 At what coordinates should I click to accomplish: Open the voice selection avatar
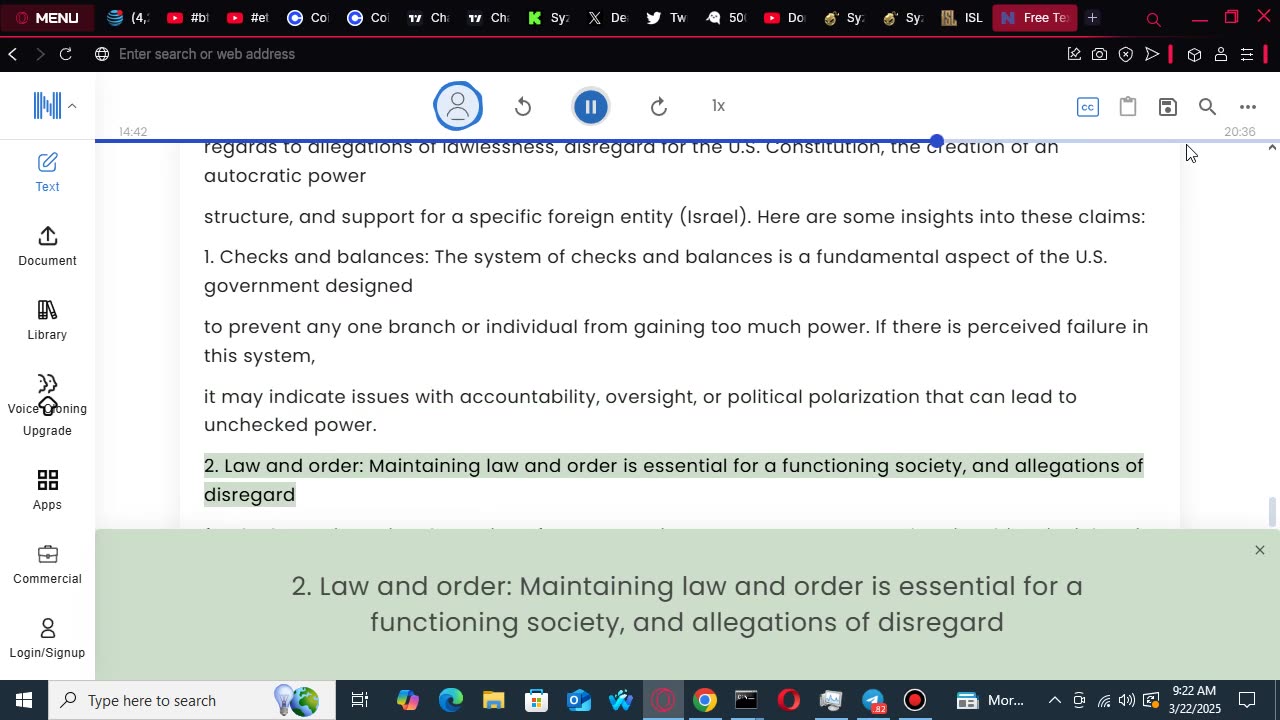pyautogui.click(x=458, y=106)
